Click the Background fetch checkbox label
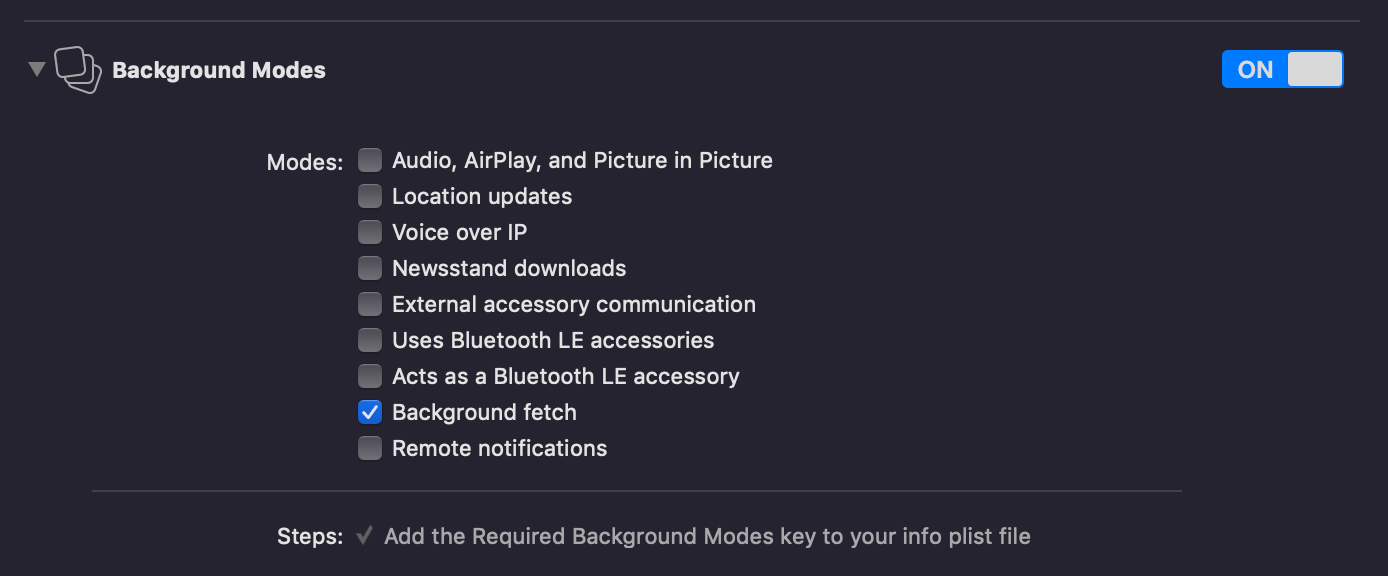 483,411
